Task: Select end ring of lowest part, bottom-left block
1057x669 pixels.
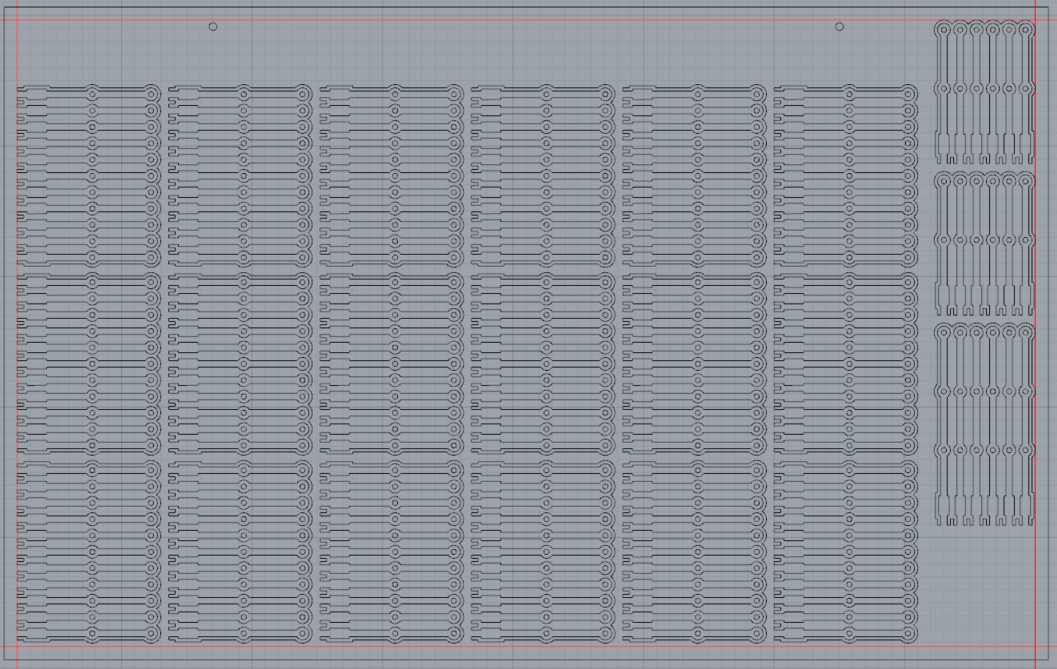Action: coord(152,634)
